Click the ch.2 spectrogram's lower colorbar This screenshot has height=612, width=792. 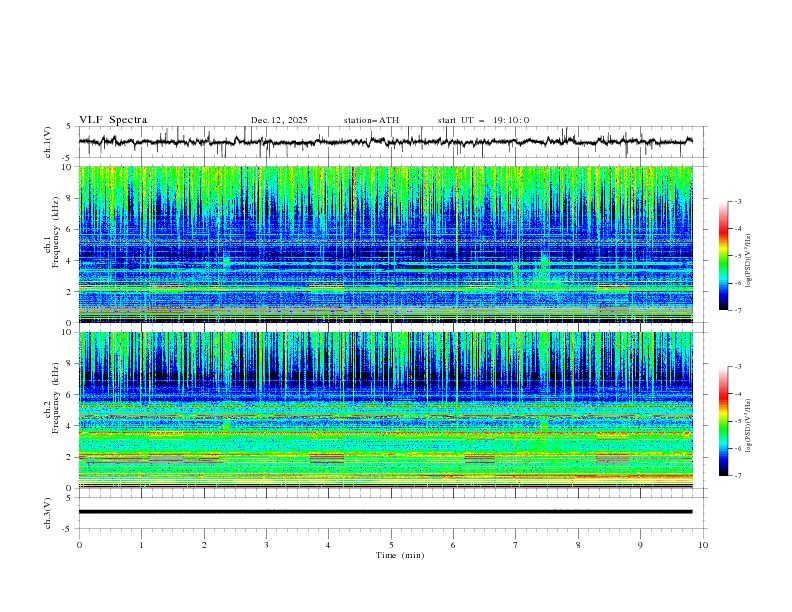[x=723, y=421]
